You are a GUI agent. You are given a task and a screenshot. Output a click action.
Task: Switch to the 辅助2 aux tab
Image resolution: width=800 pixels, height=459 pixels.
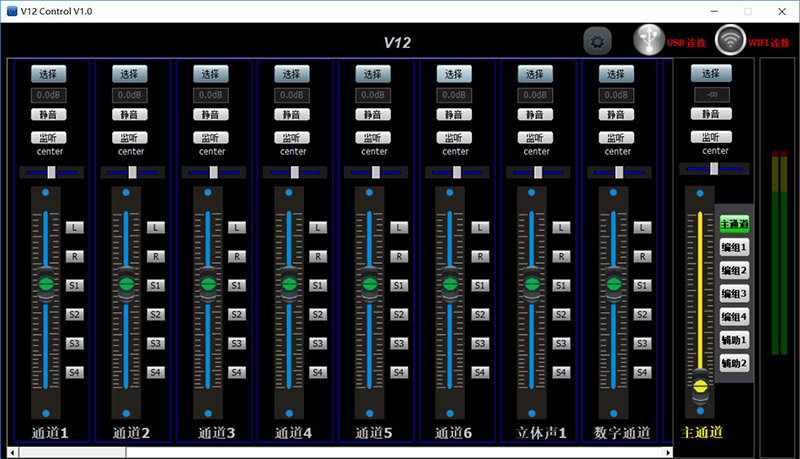734,362
